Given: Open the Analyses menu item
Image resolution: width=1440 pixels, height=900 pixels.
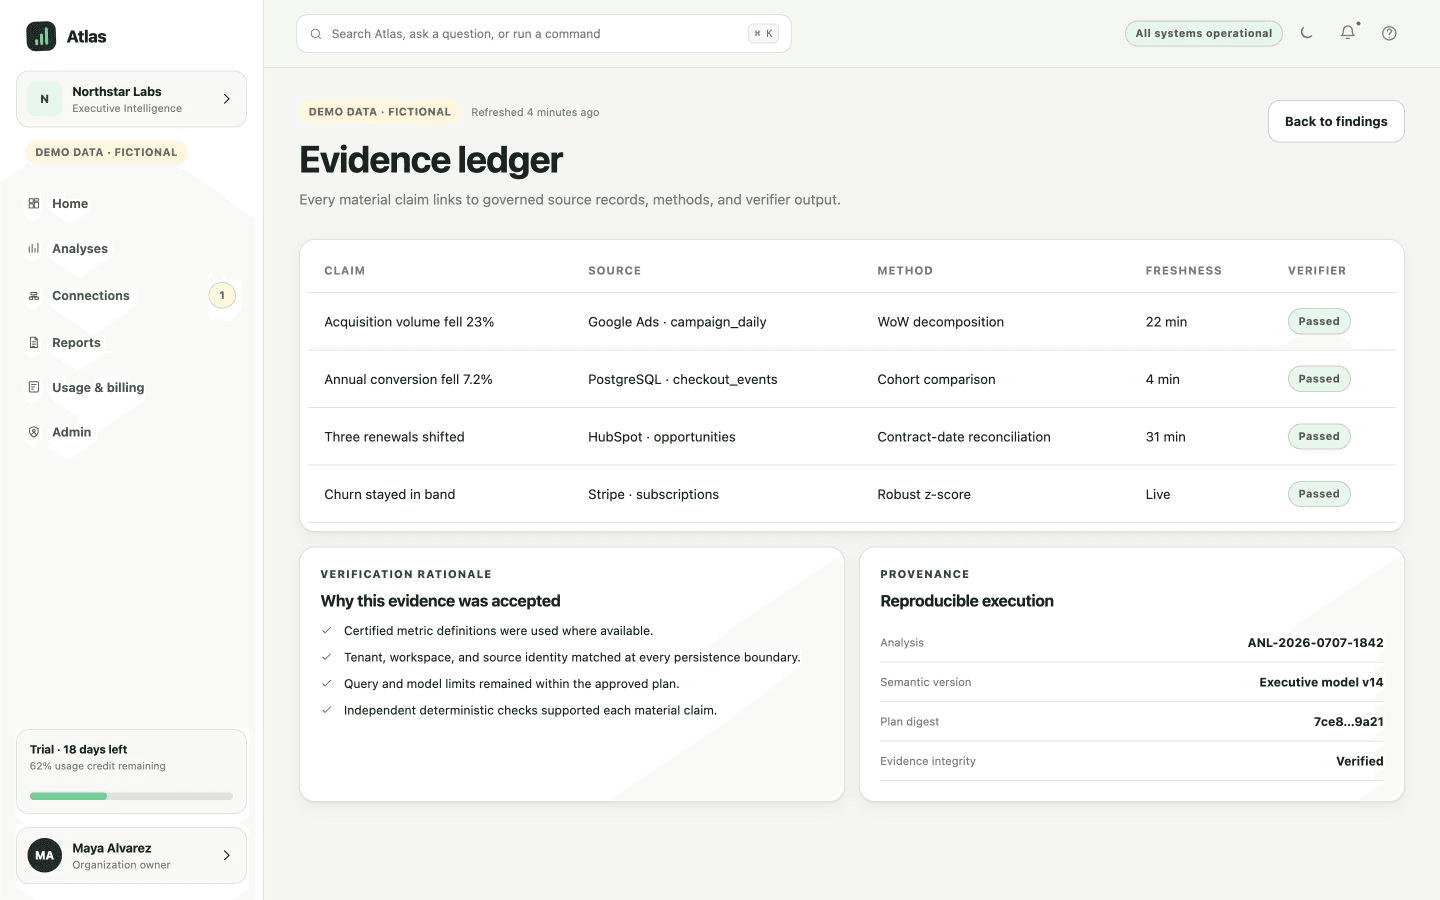Looking at the screenshot, I should click(x=131, y=248).
